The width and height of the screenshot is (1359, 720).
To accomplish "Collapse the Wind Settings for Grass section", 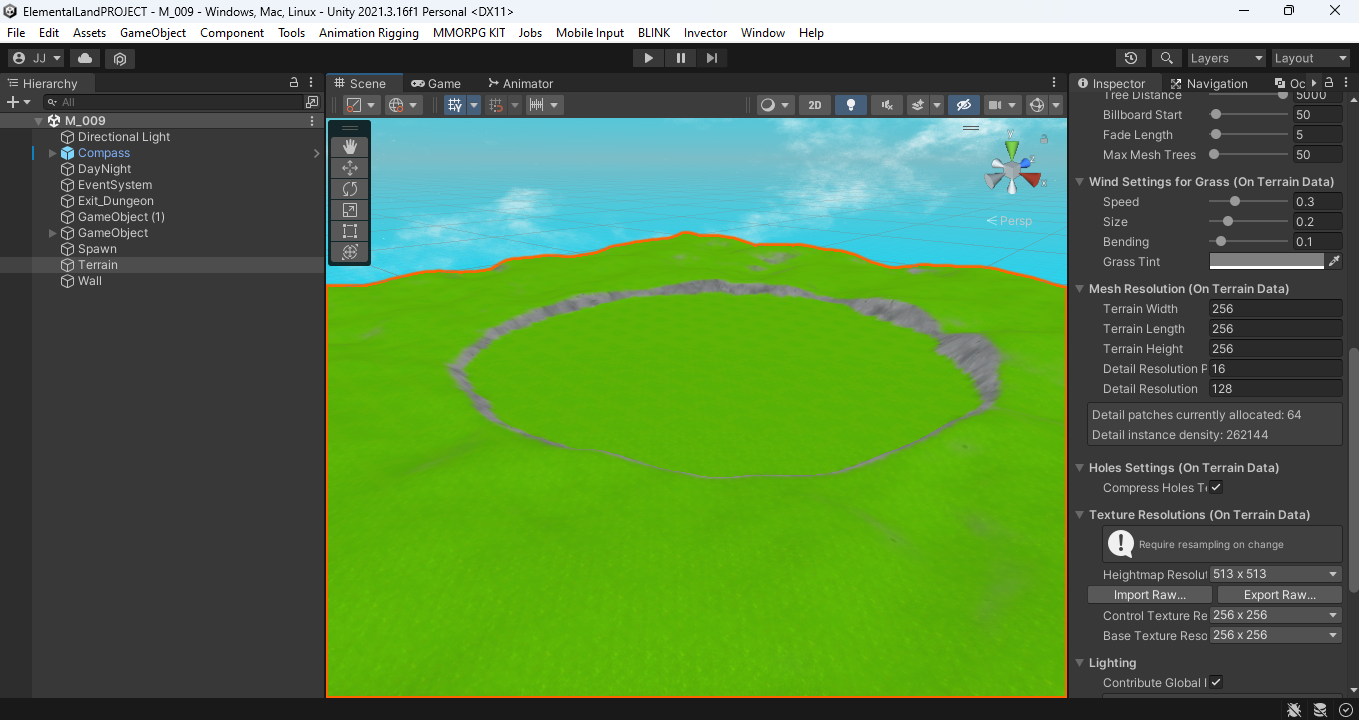I will click(1079, 181).
